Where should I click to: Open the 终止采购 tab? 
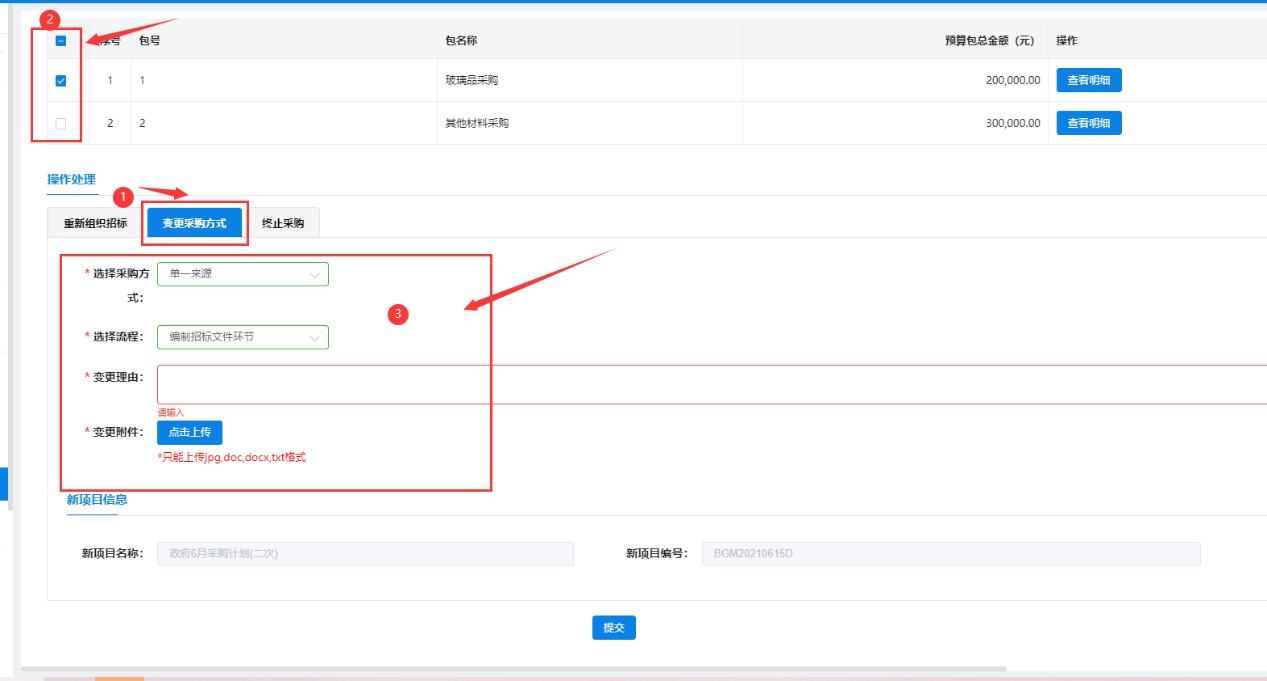pos(282,223)
